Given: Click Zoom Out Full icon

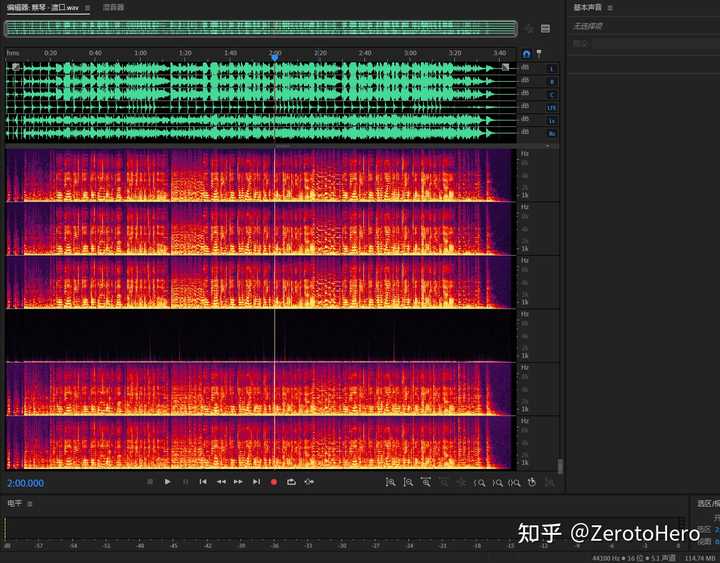Looking at the screenshot, I should point(461,482).
